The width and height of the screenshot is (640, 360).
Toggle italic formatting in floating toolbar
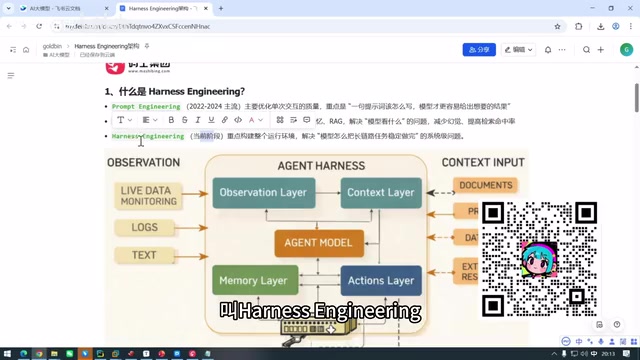(198, 120)
